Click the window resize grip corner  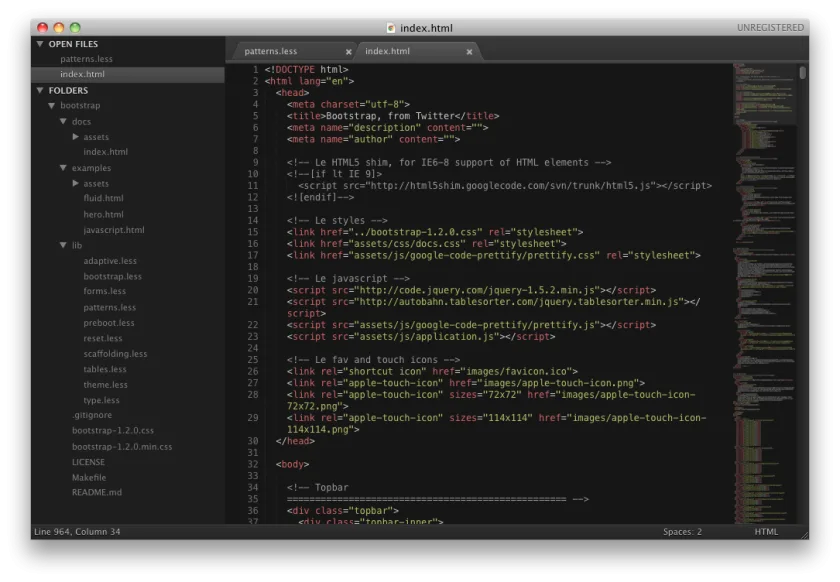tap(805, 535)
